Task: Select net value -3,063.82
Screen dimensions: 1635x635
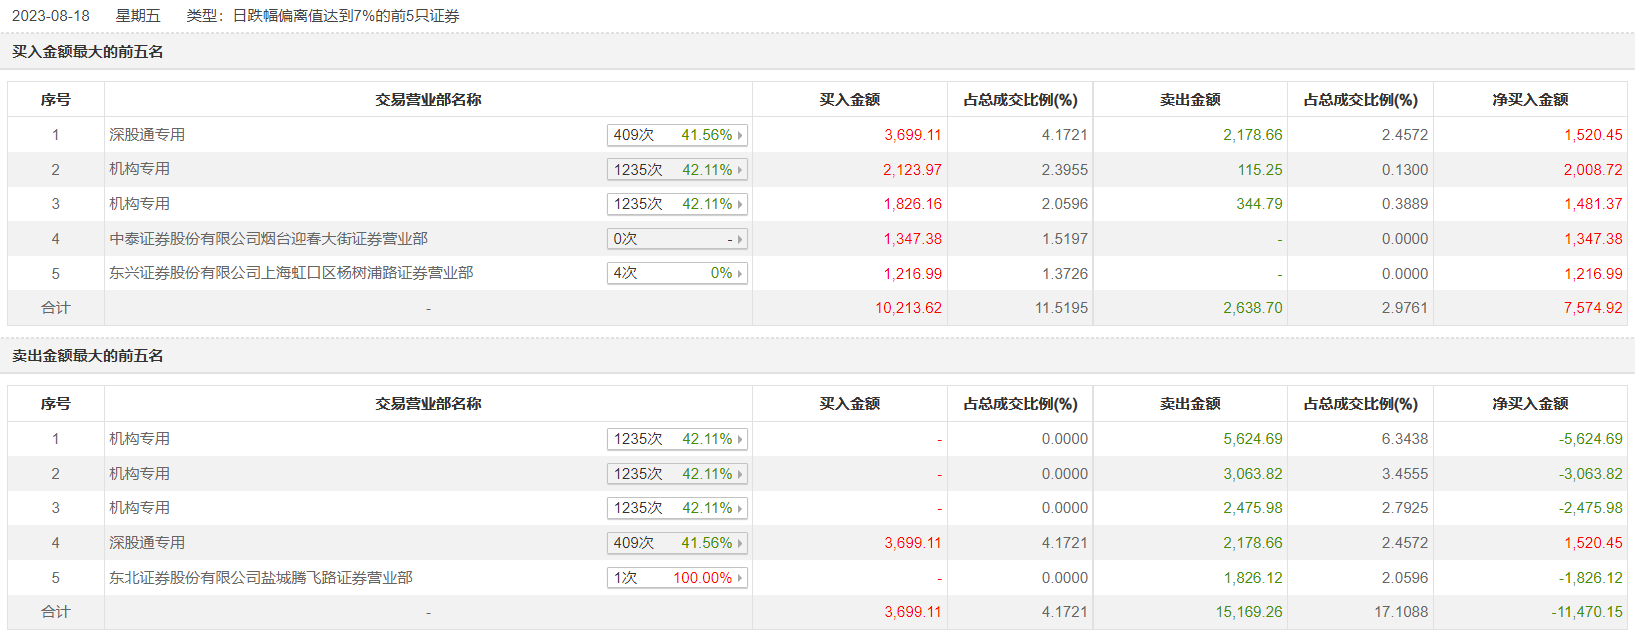Action: pyautogui.click(x=1590, y=474)
